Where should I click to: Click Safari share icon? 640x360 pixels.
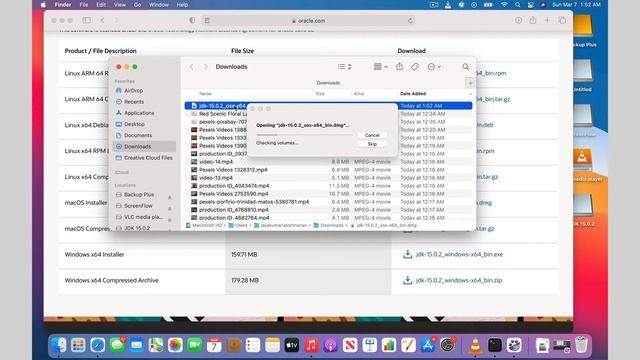533,20
